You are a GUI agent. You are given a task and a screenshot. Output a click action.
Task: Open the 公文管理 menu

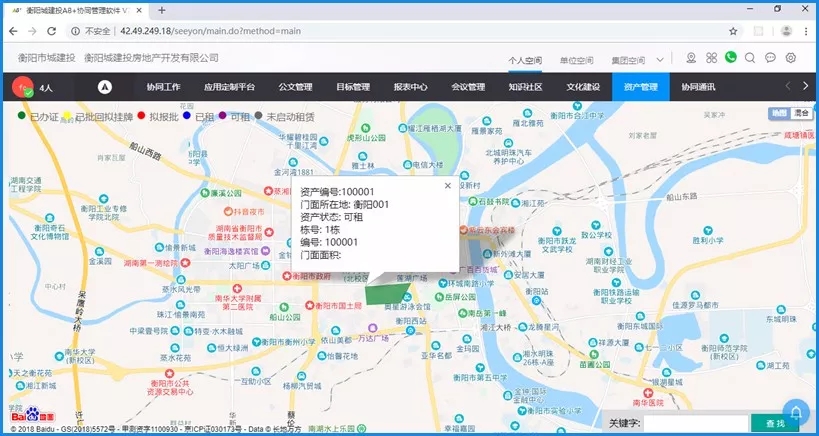[295, 87]
